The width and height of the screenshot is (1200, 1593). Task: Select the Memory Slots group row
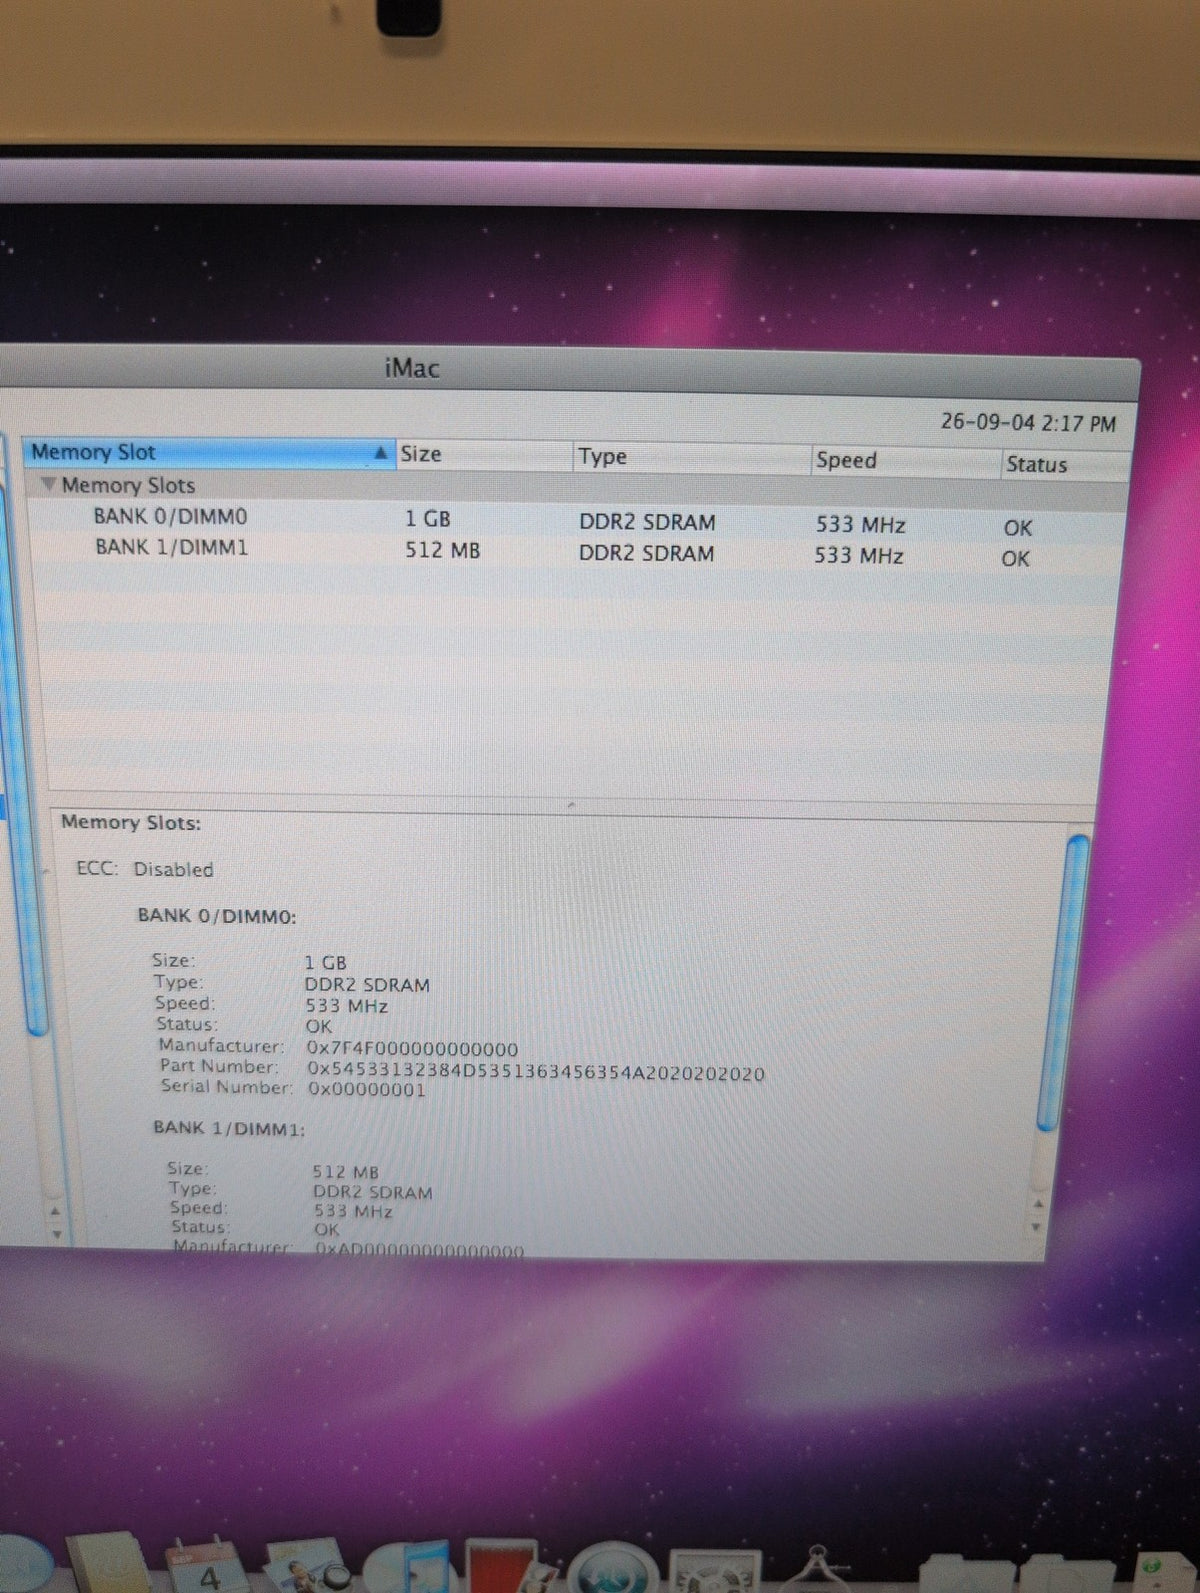(575, 488)
